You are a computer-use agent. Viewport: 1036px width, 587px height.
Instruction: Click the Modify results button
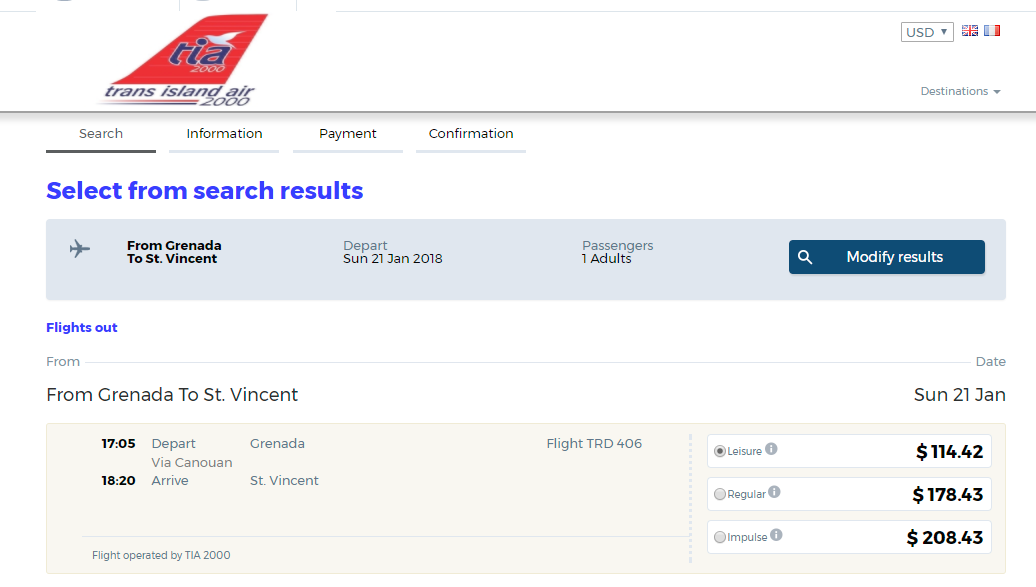pyautogui.click(x=887, y=257)
